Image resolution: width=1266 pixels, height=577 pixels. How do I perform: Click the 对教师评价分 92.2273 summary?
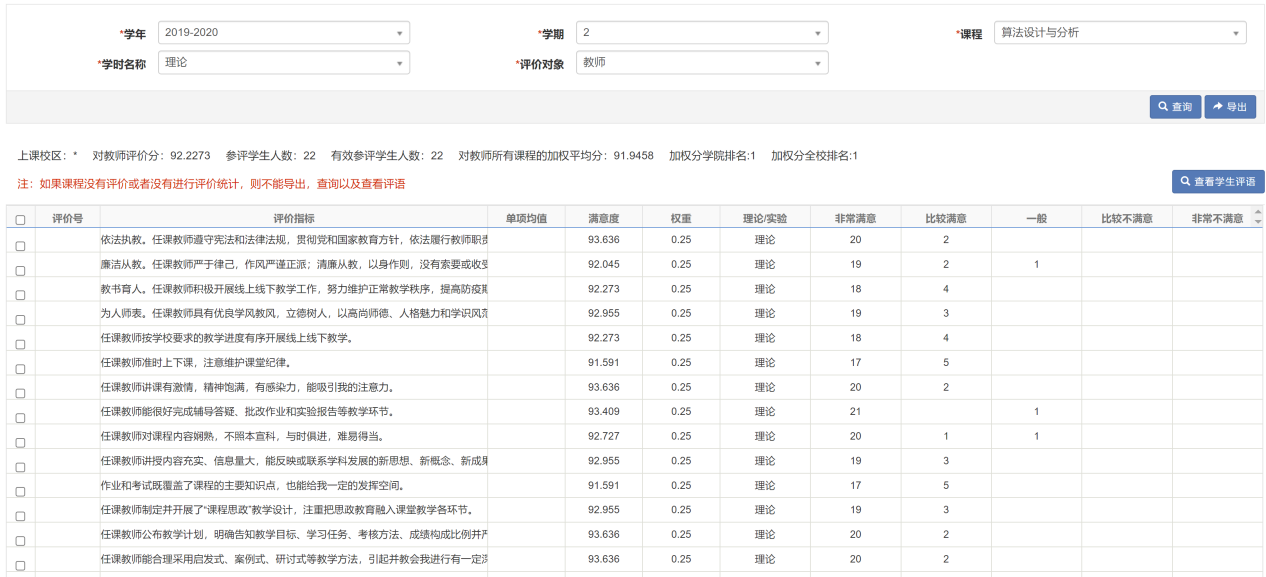click(x=151, y=156)
